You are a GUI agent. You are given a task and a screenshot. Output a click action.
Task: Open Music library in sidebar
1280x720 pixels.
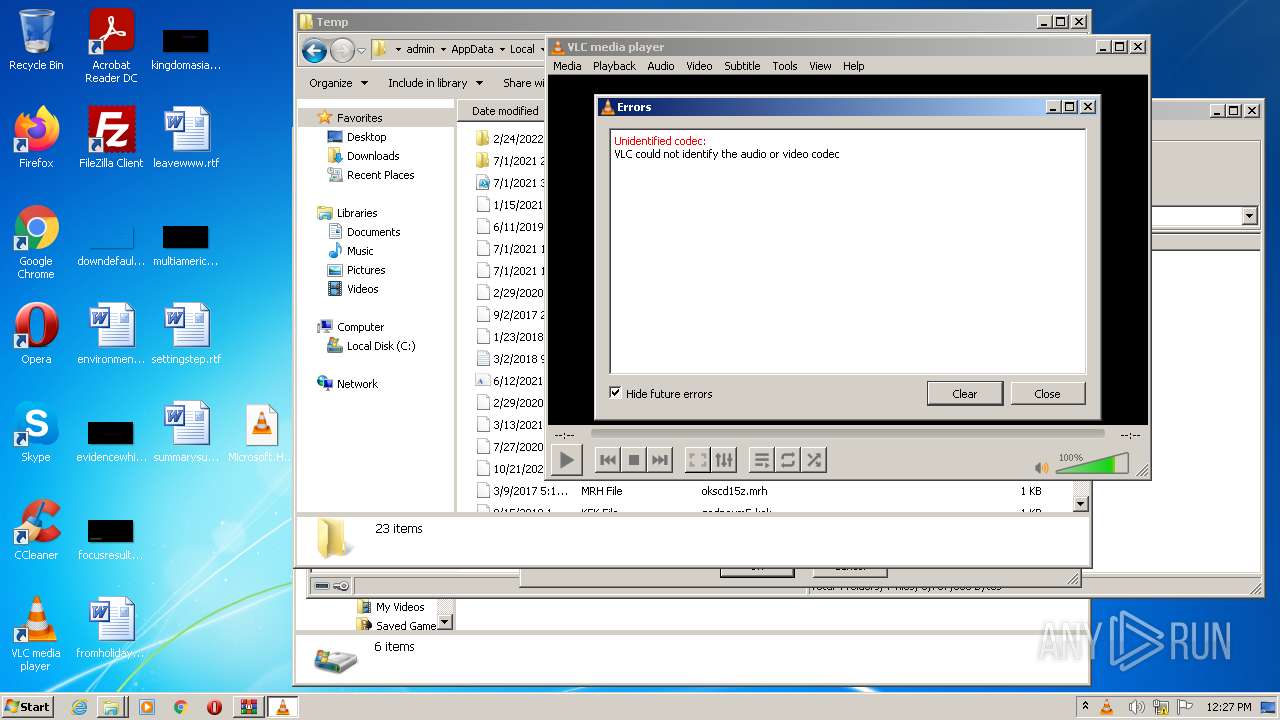360,251
